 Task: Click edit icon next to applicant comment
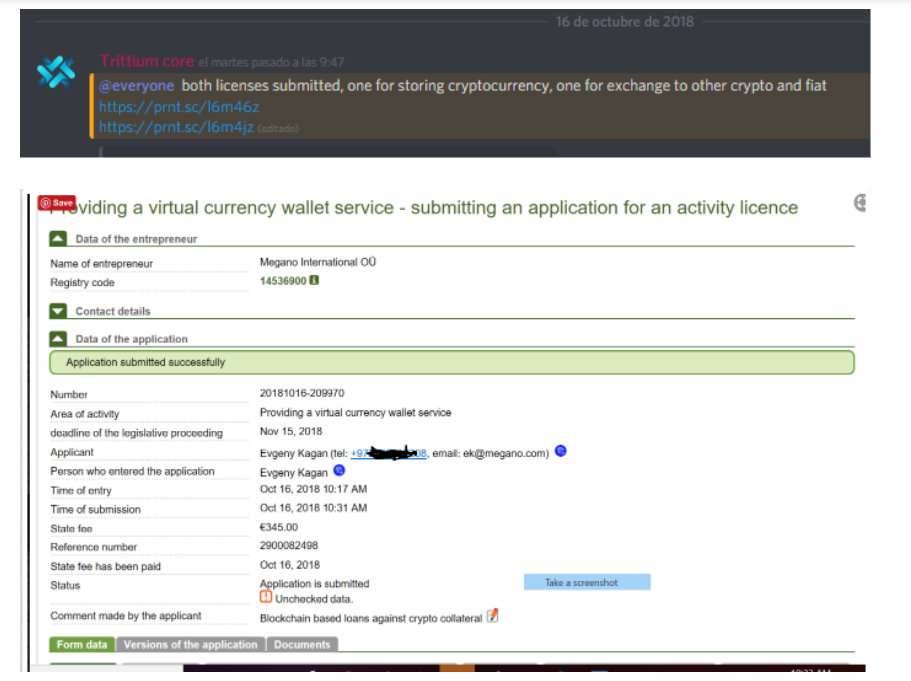[x=492, y=616]
